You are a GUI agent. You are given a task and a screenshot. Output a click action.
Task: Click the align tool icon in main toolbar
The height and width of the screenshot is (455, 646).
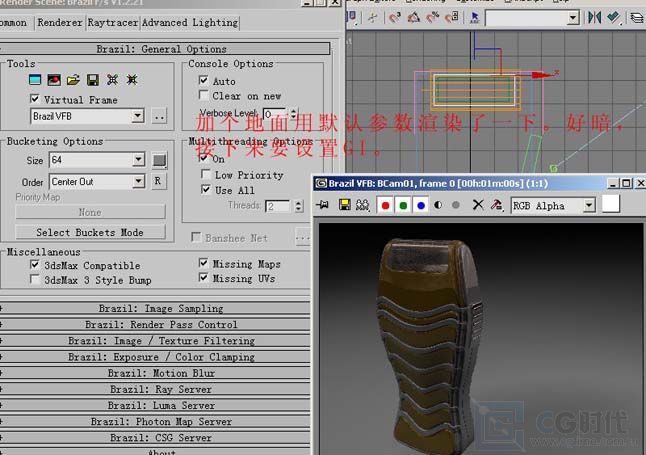614,17
